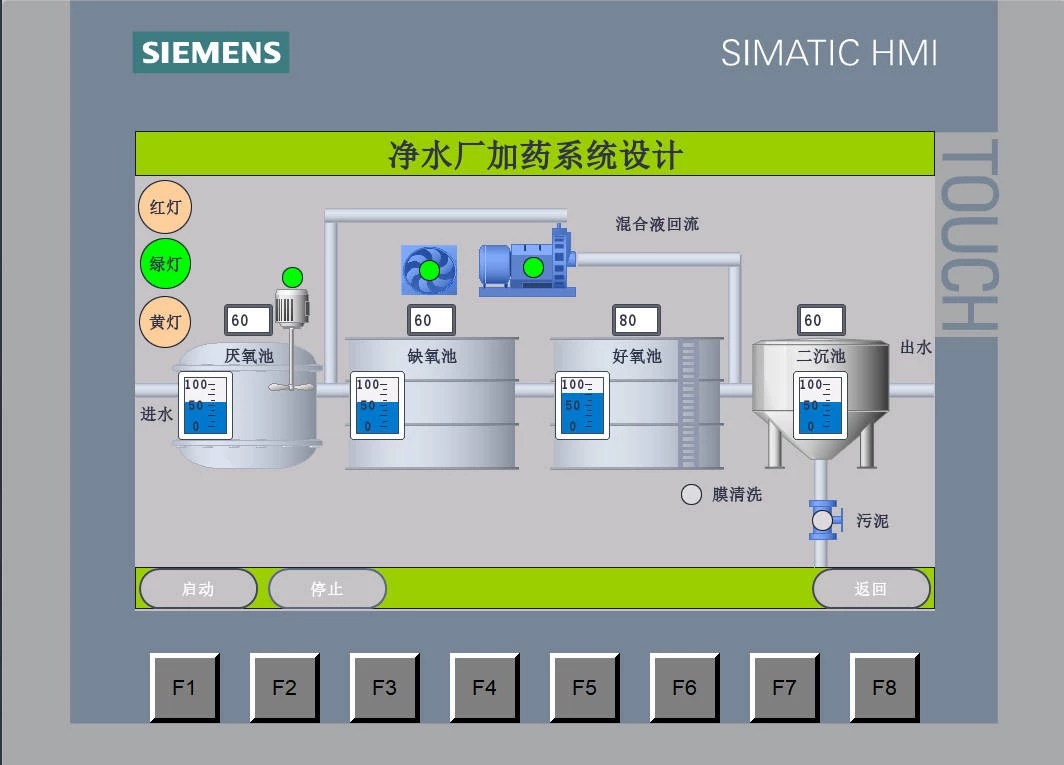Click the F6 function key
The height and width of the screenshot is (765, 1064).
(685, 688)
